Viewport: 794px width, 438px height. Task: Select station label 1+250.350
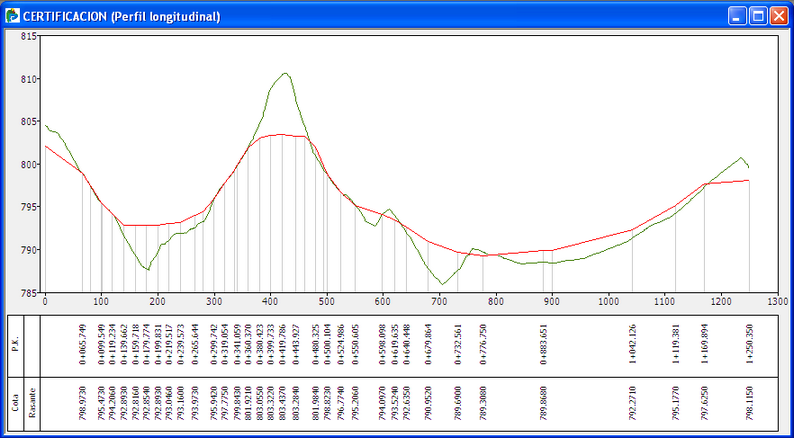(x=749, y=345)
